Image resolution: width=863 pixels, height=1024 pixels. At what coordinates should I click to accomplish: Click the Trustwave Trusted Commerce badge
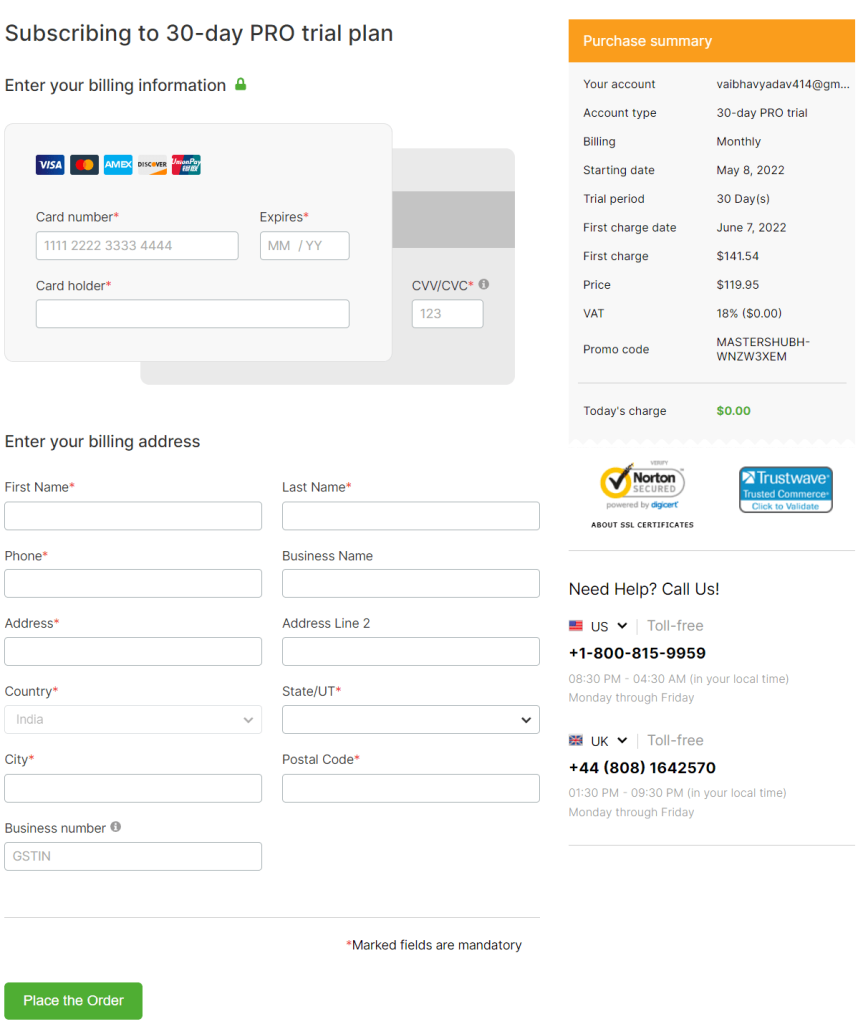pos(786,489)
